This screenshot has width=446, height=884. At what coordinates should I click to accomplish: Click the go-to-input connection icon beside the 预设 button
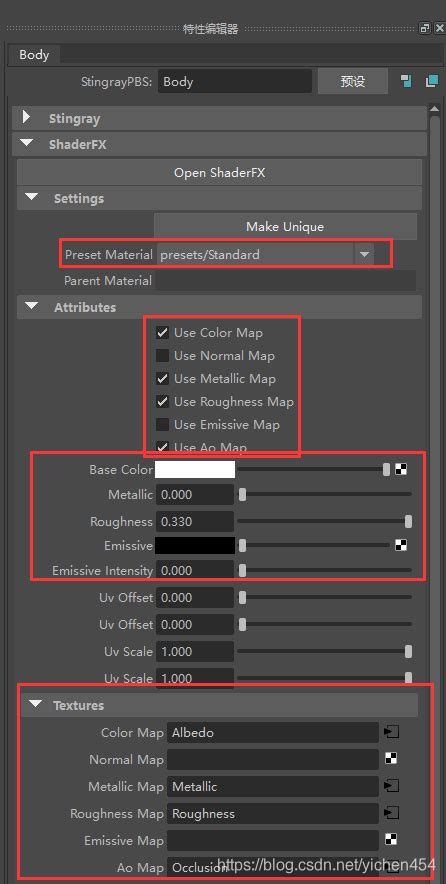point(406,81)
